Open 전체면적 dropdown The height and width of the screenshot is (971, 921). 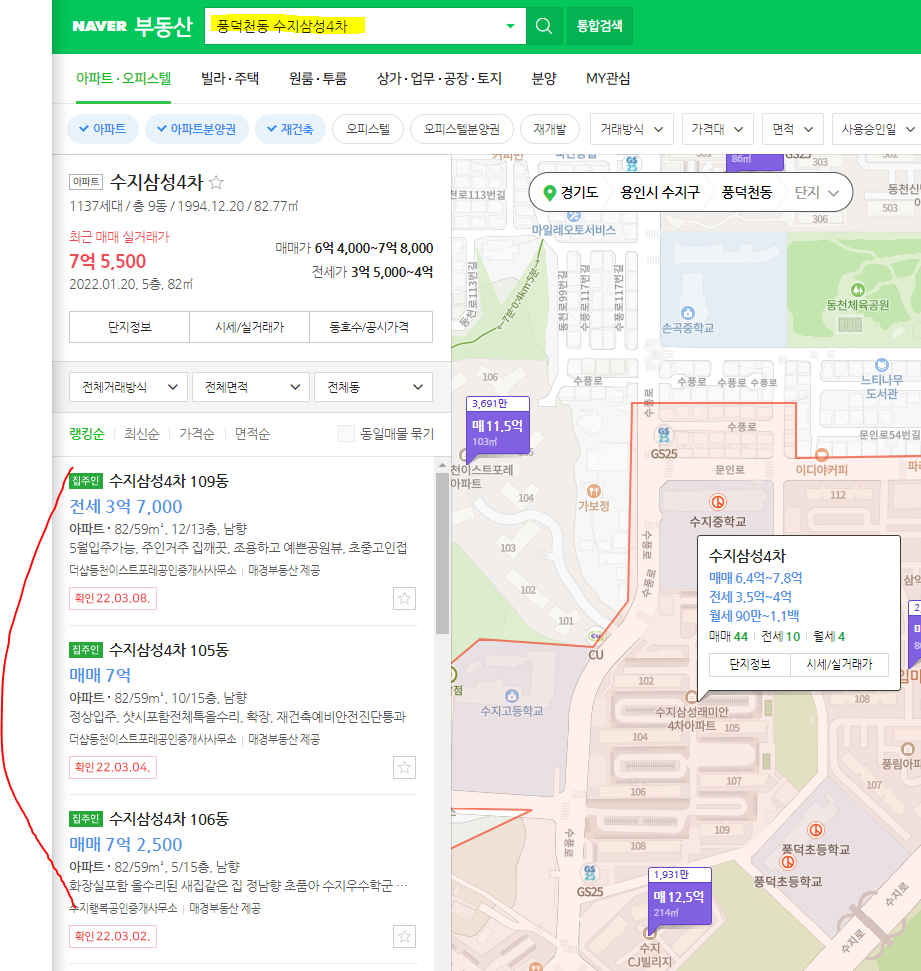point(251,387)
